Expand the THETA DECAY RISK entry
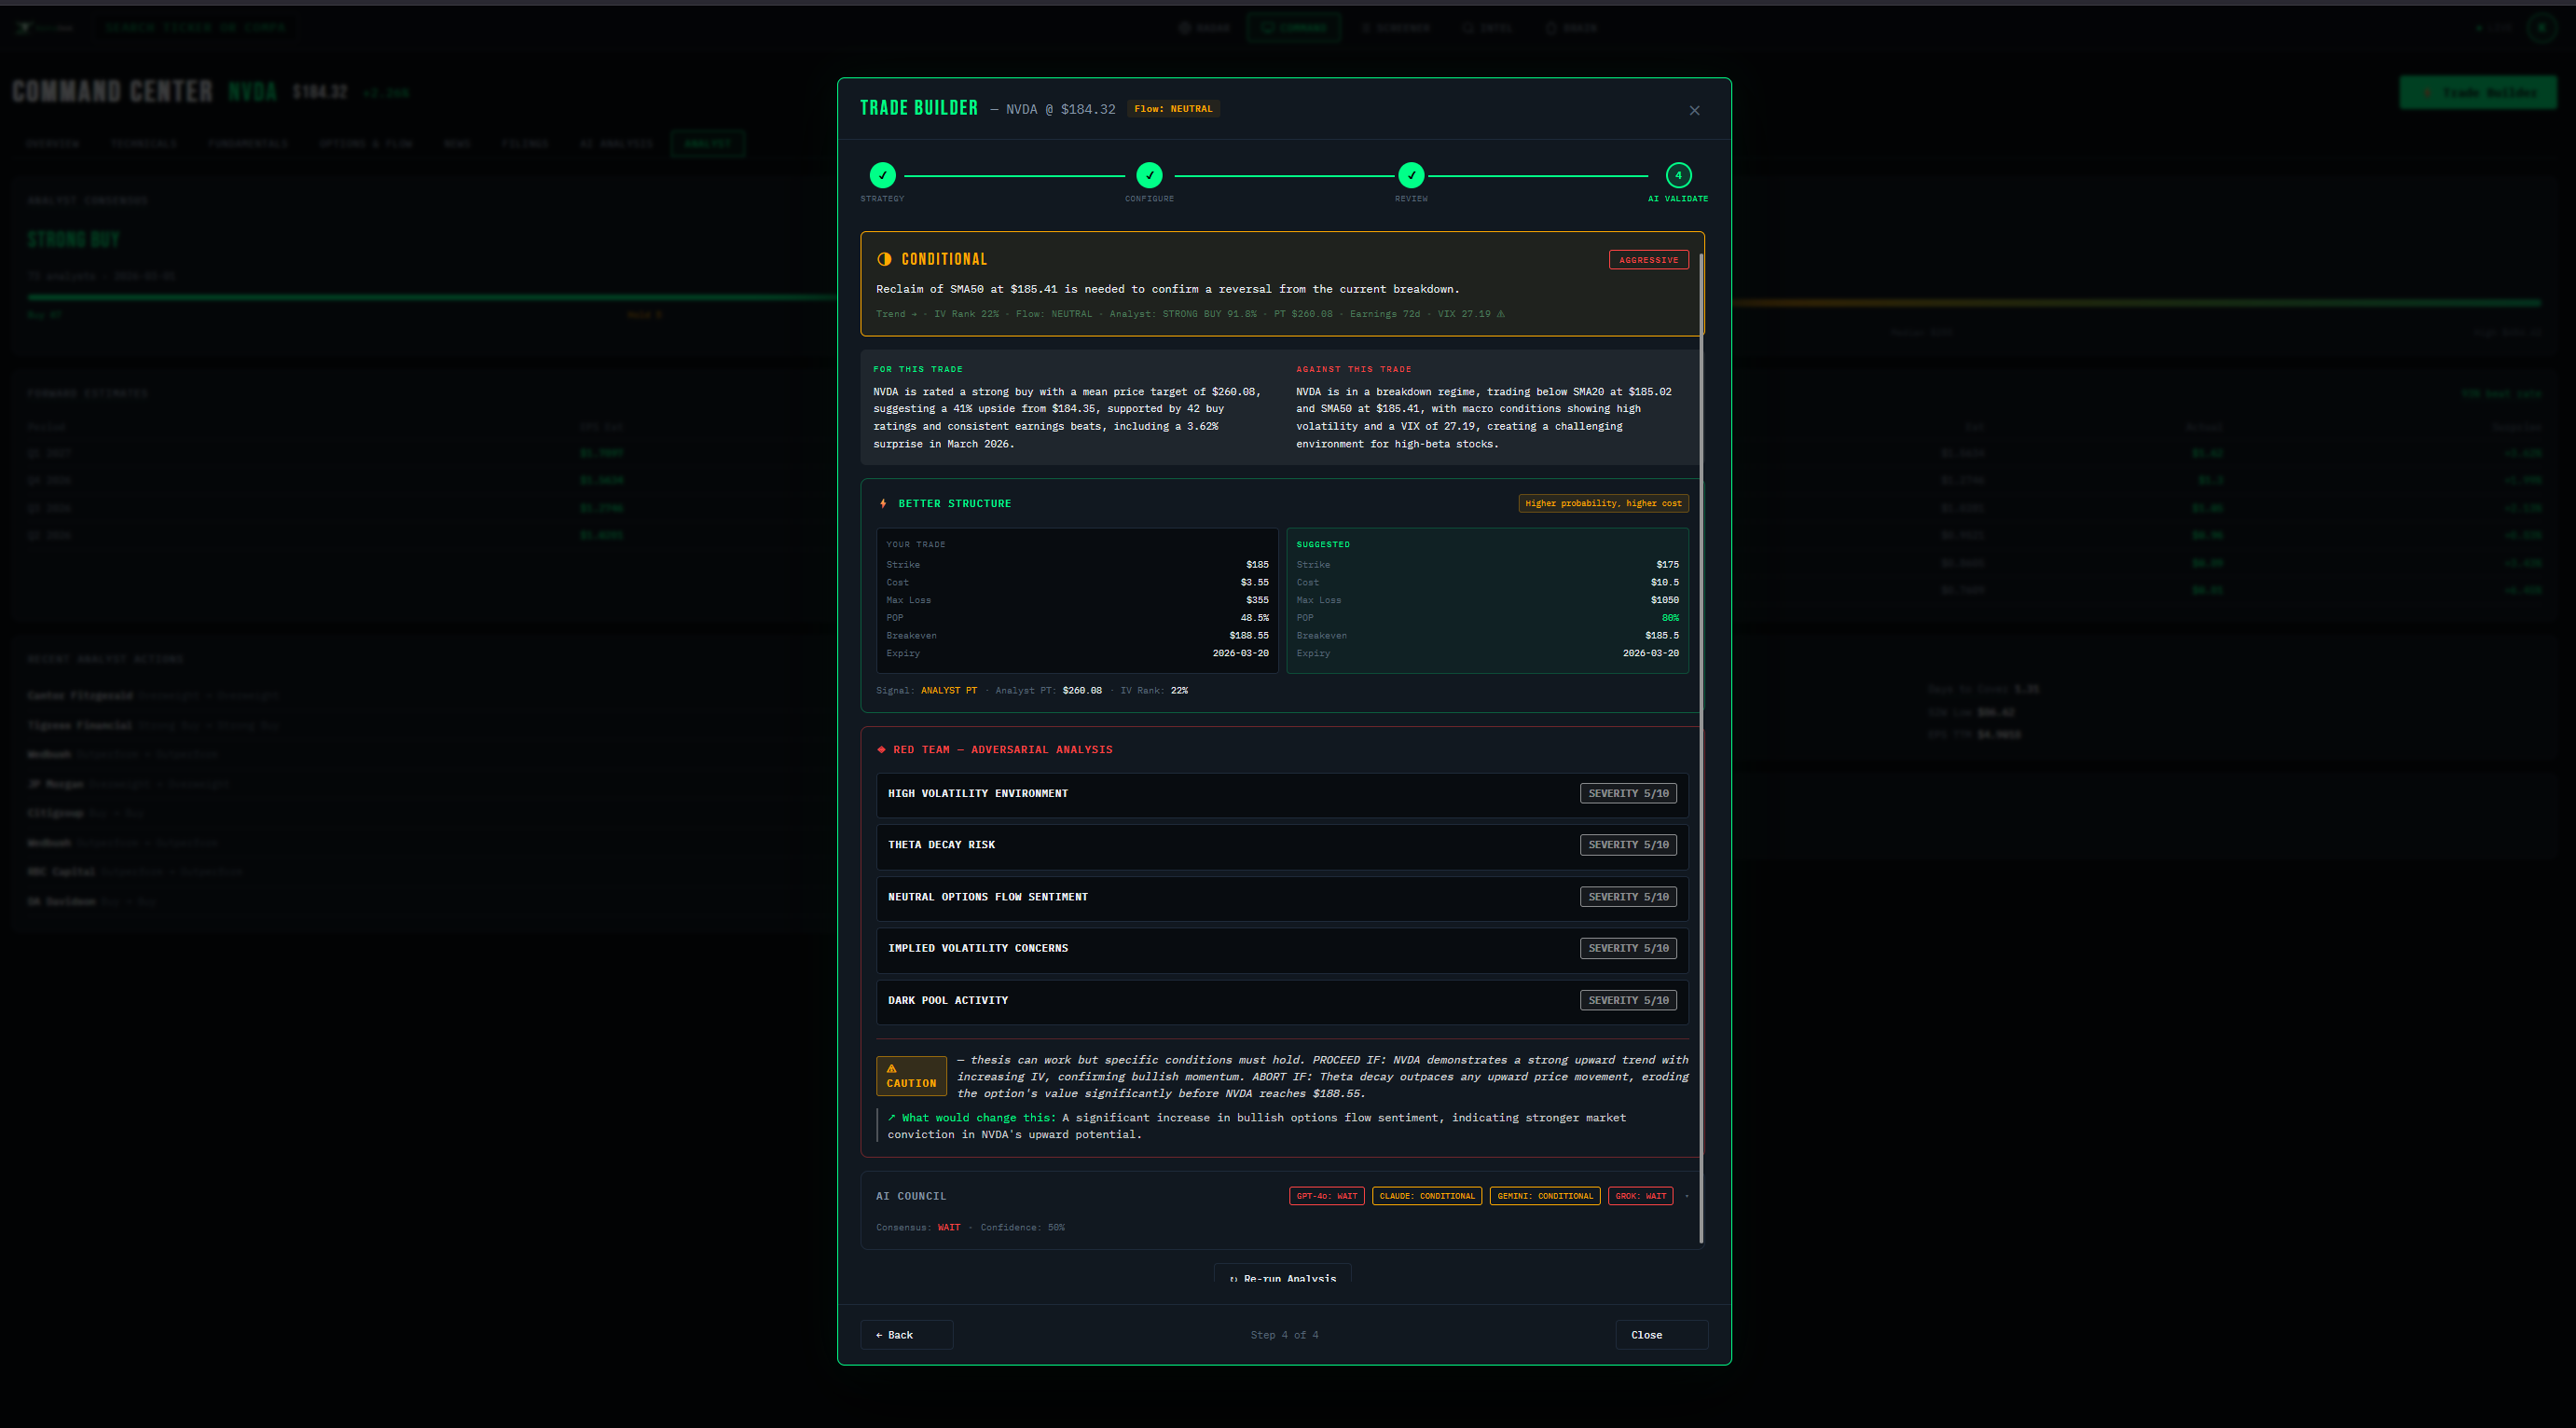The width and height of the screenshot is (2576, 1428). tap(1281, 845)
